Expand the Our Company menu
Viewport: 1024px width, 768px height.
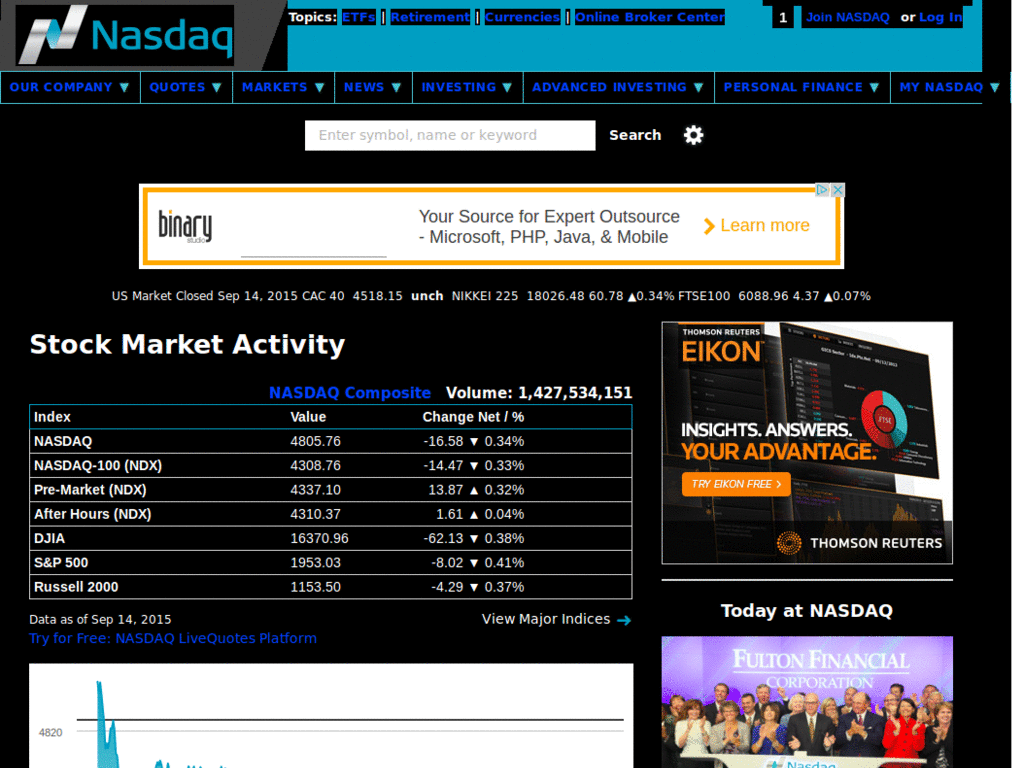click(70, 88)
